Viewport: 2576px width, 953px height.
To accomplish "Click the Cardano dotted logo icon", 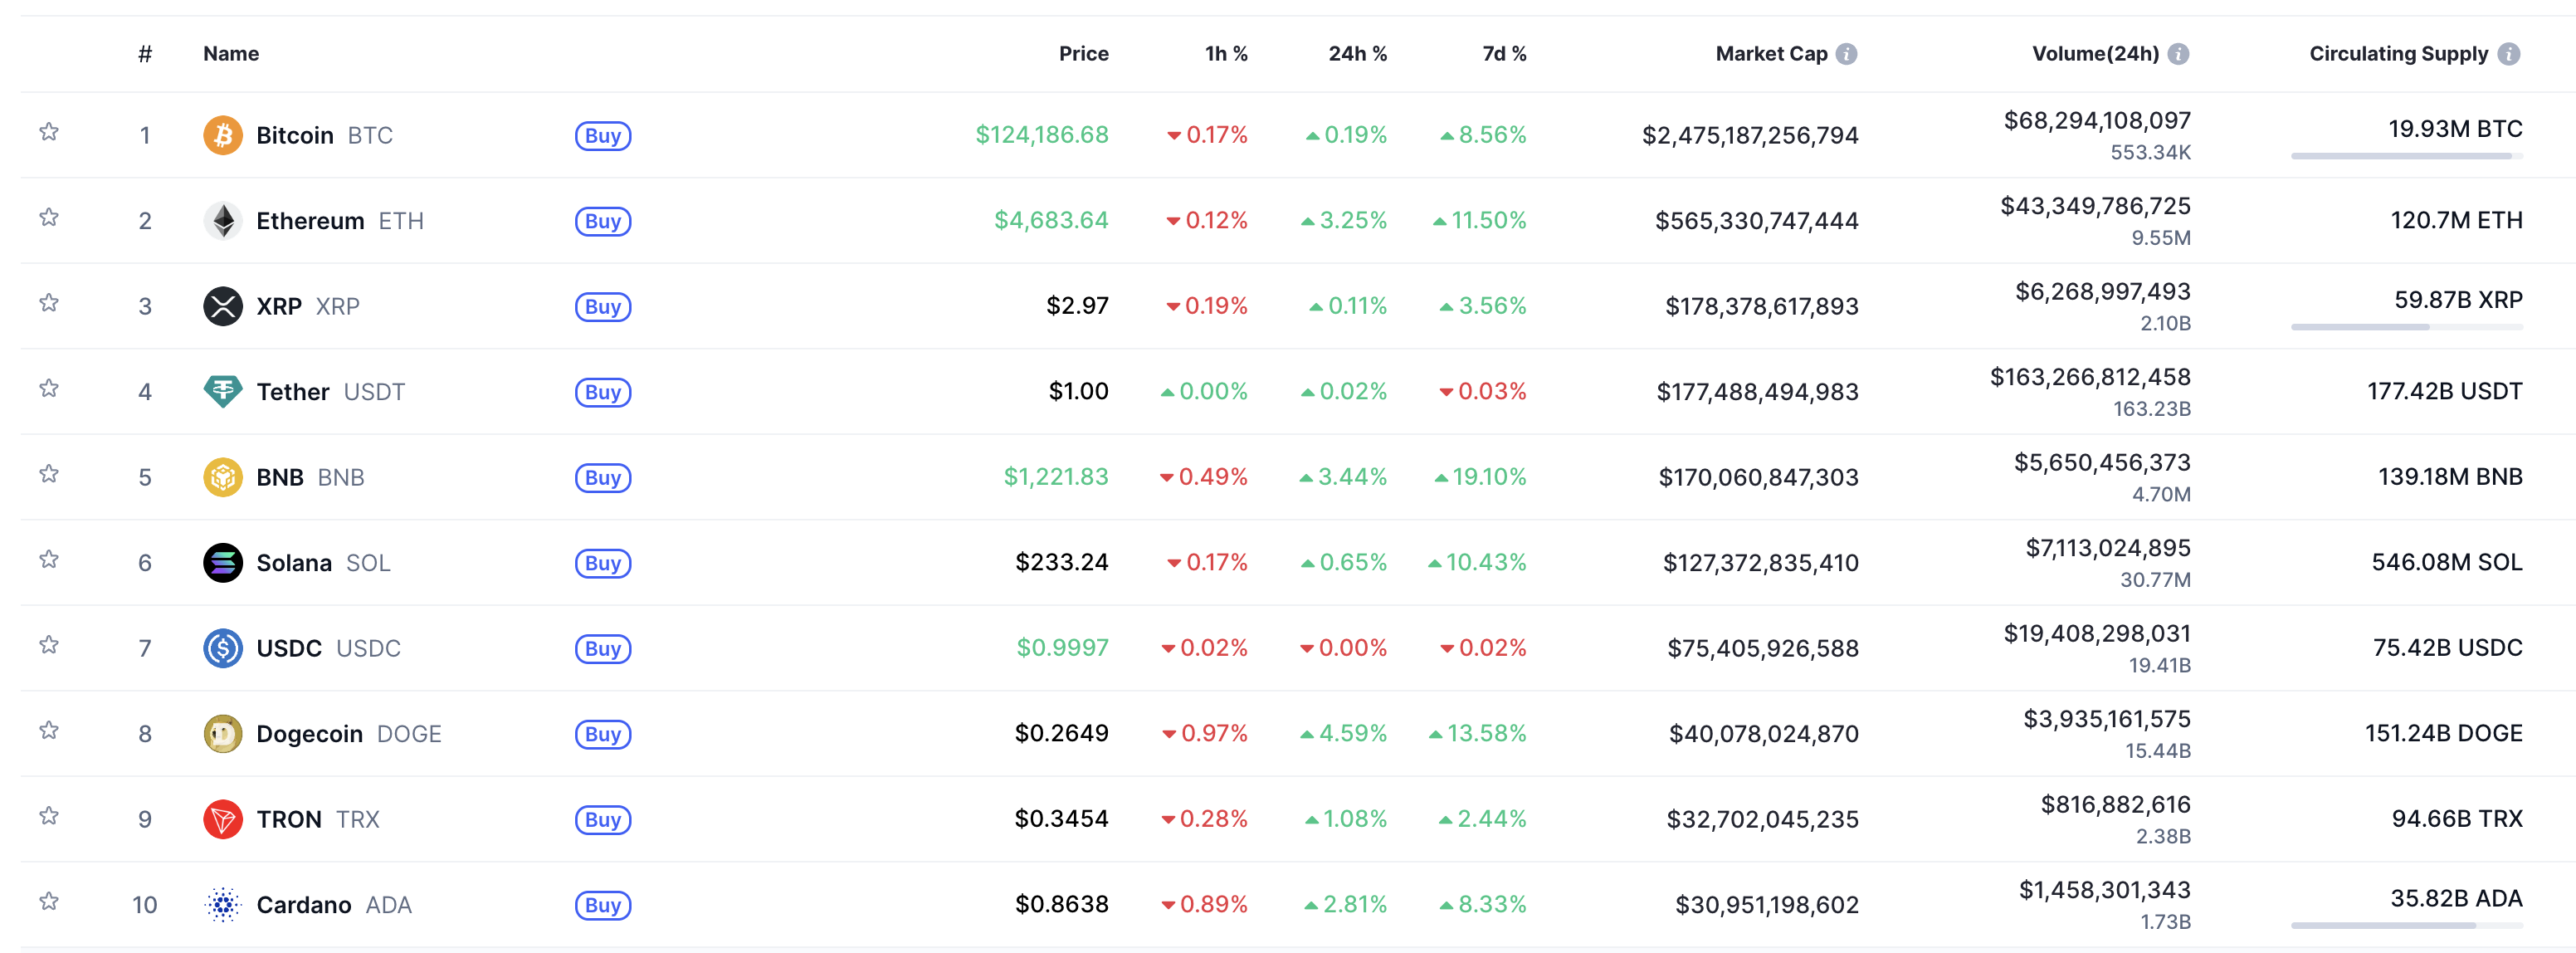I will coord(223,905).
